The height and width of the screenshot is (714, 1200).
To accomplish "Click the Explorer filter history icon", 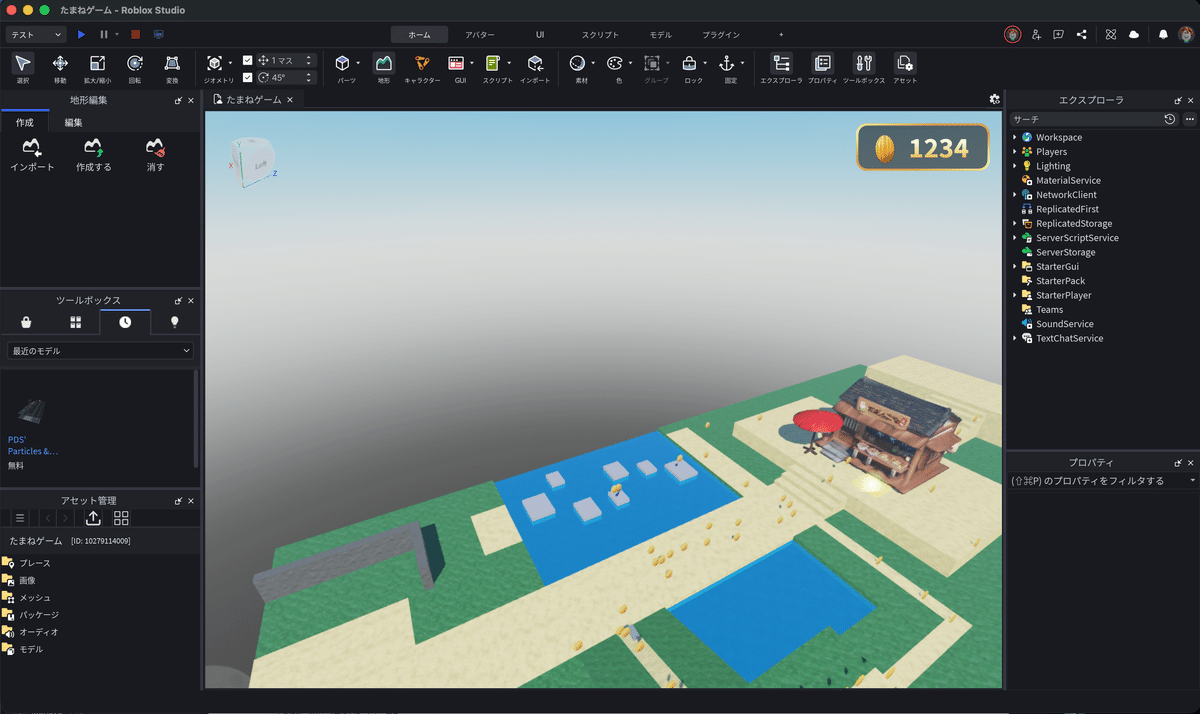I will 1170,119.
